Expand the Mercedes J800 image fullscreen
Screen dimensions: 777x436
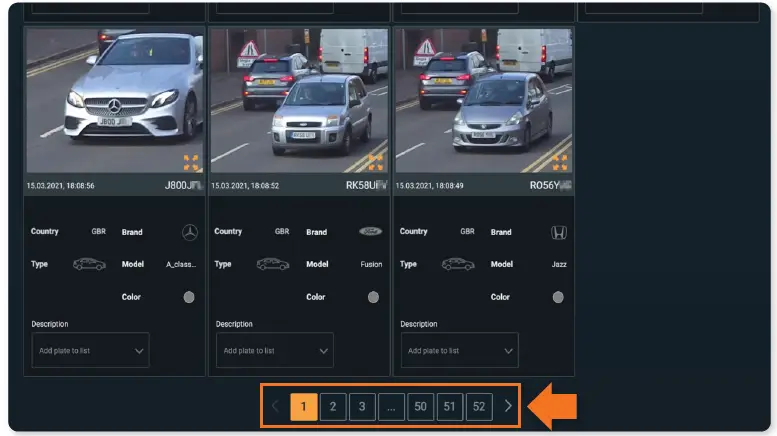191,163
